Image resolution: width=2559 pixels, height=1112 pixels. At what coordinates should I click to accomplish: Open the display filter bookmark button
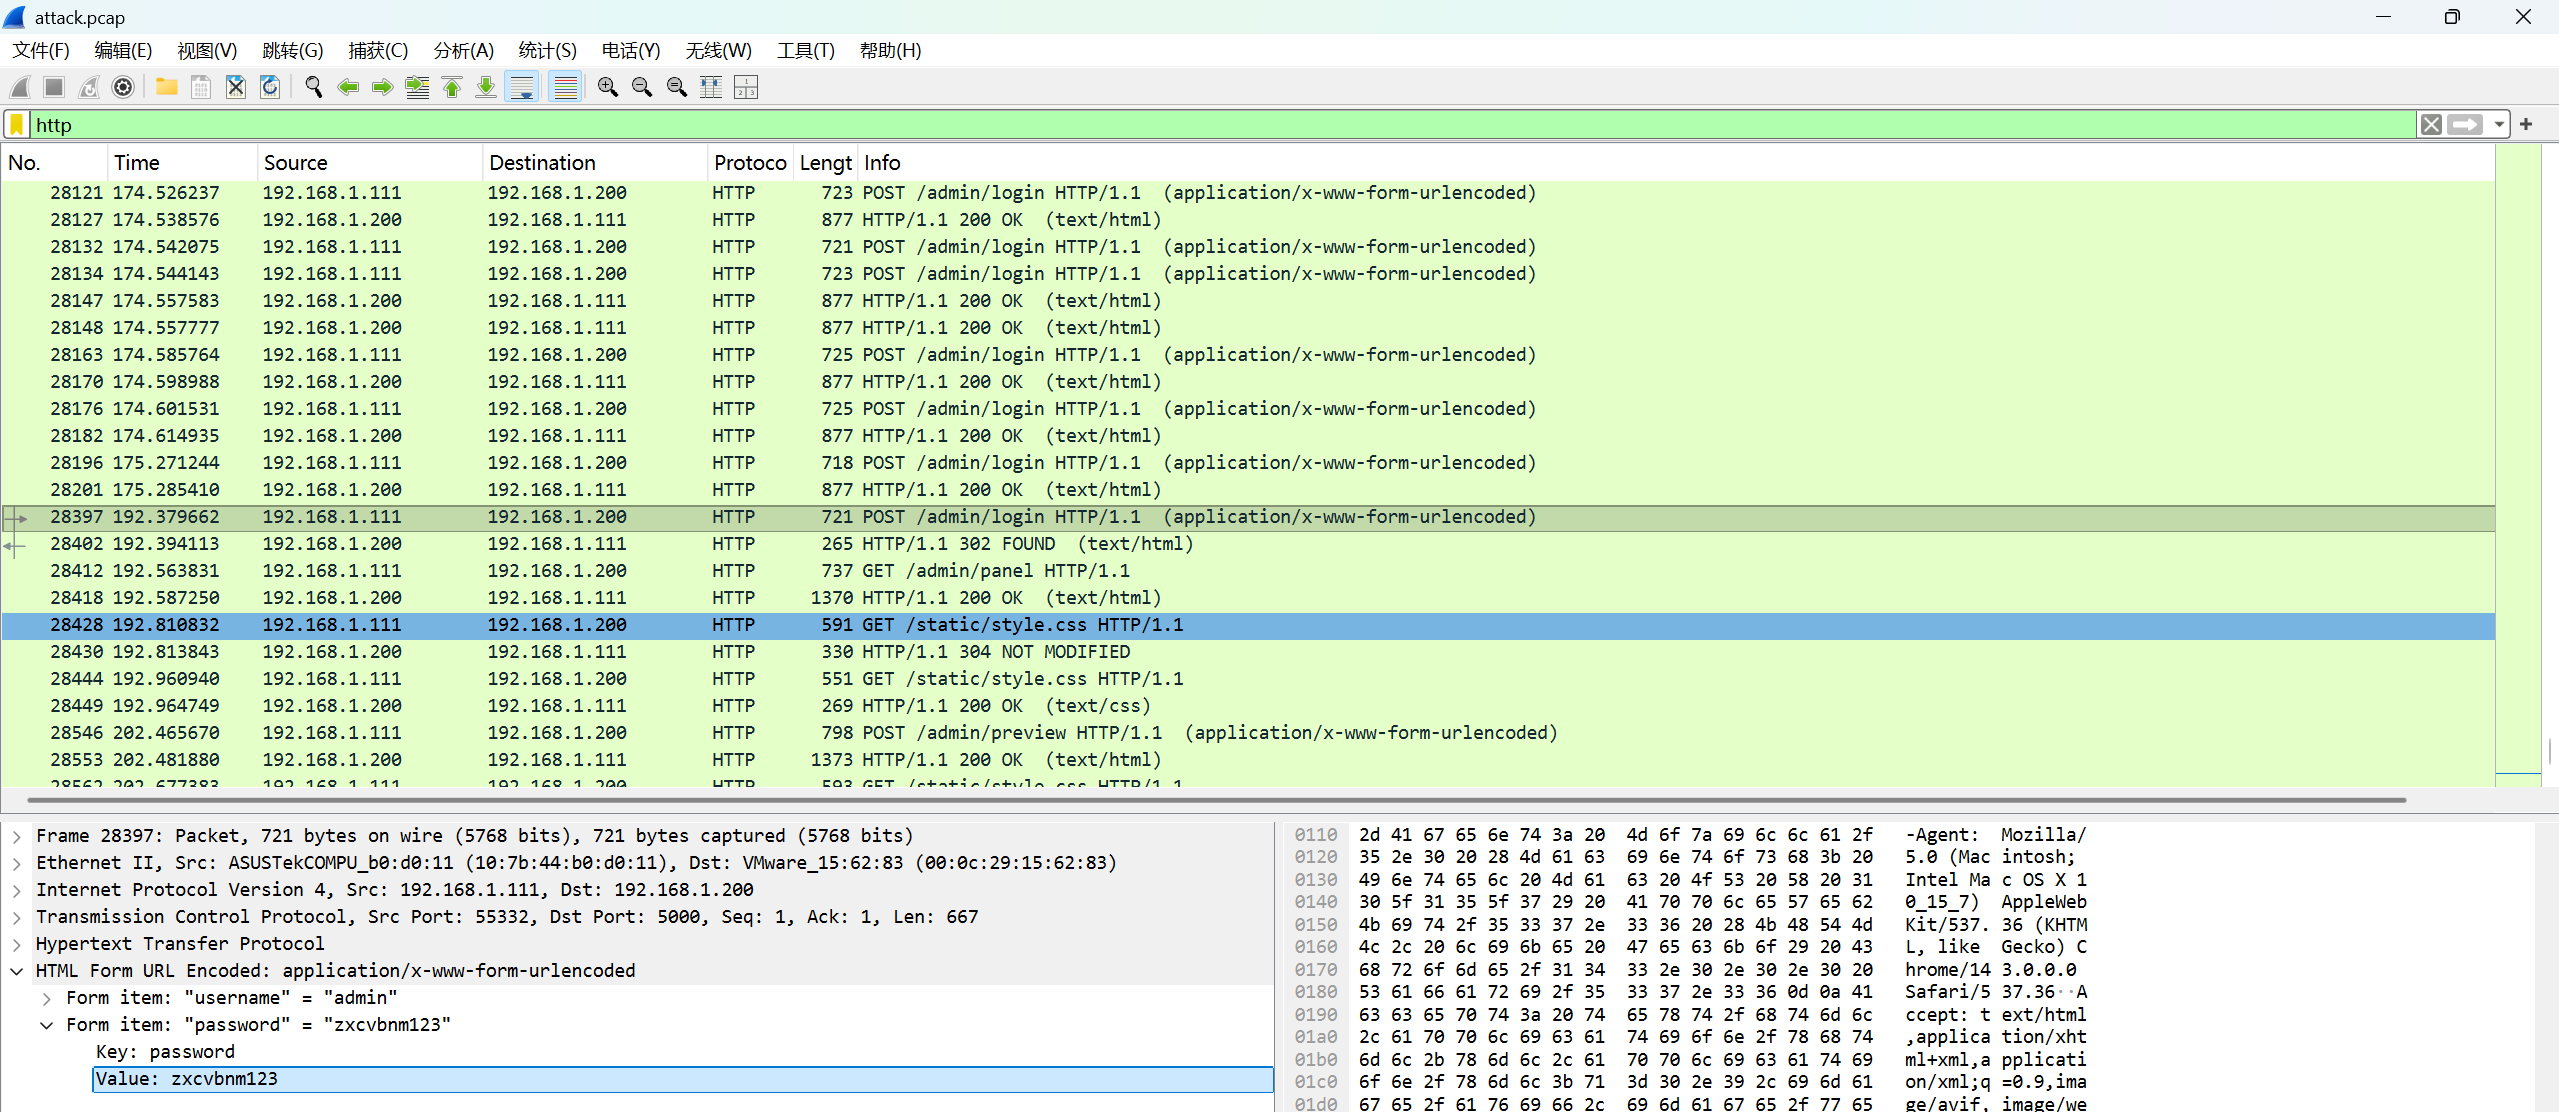click(17, 125)
